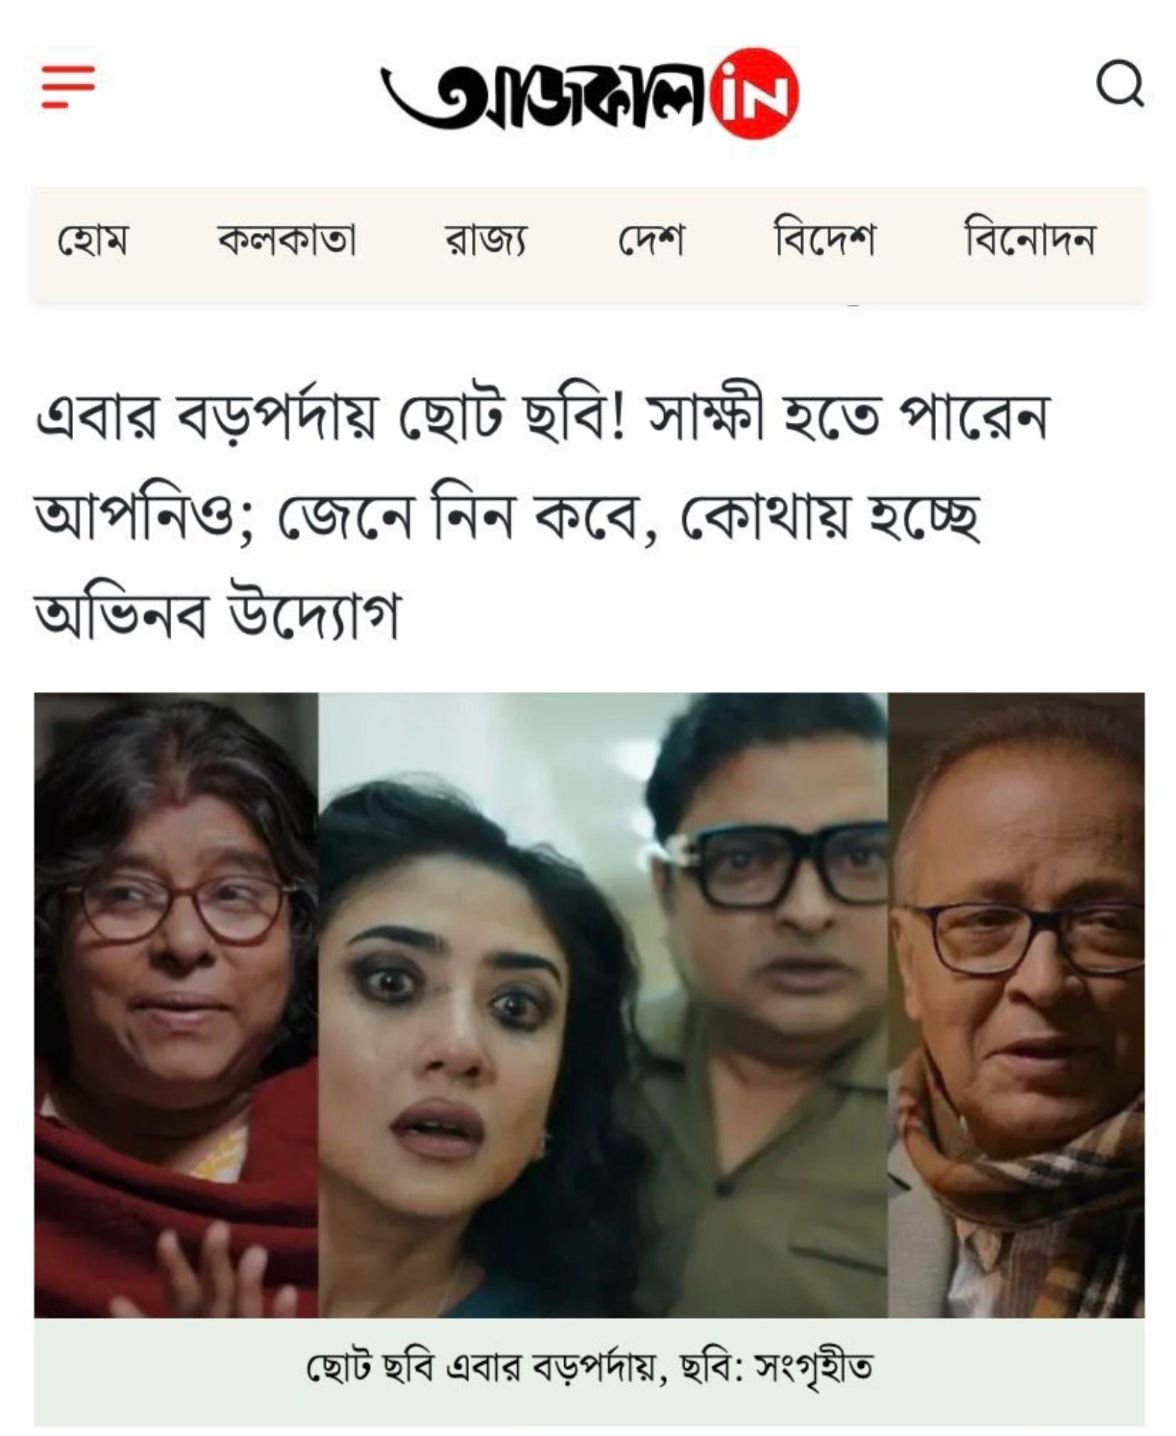The image size is (1176, 1436).
Task: Tap elderly man with scarf photo
Action: pos(1016,1005)
